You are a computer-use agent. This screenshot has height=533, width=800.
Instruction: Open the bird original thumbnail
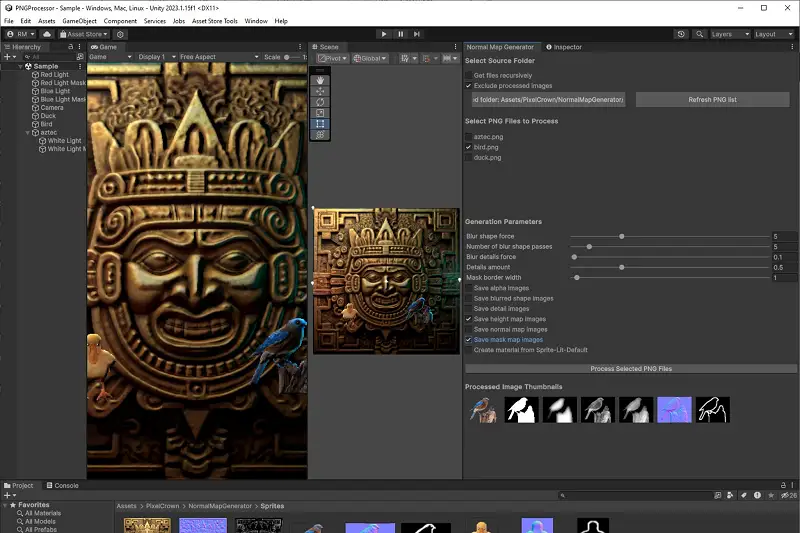[483, 410]
